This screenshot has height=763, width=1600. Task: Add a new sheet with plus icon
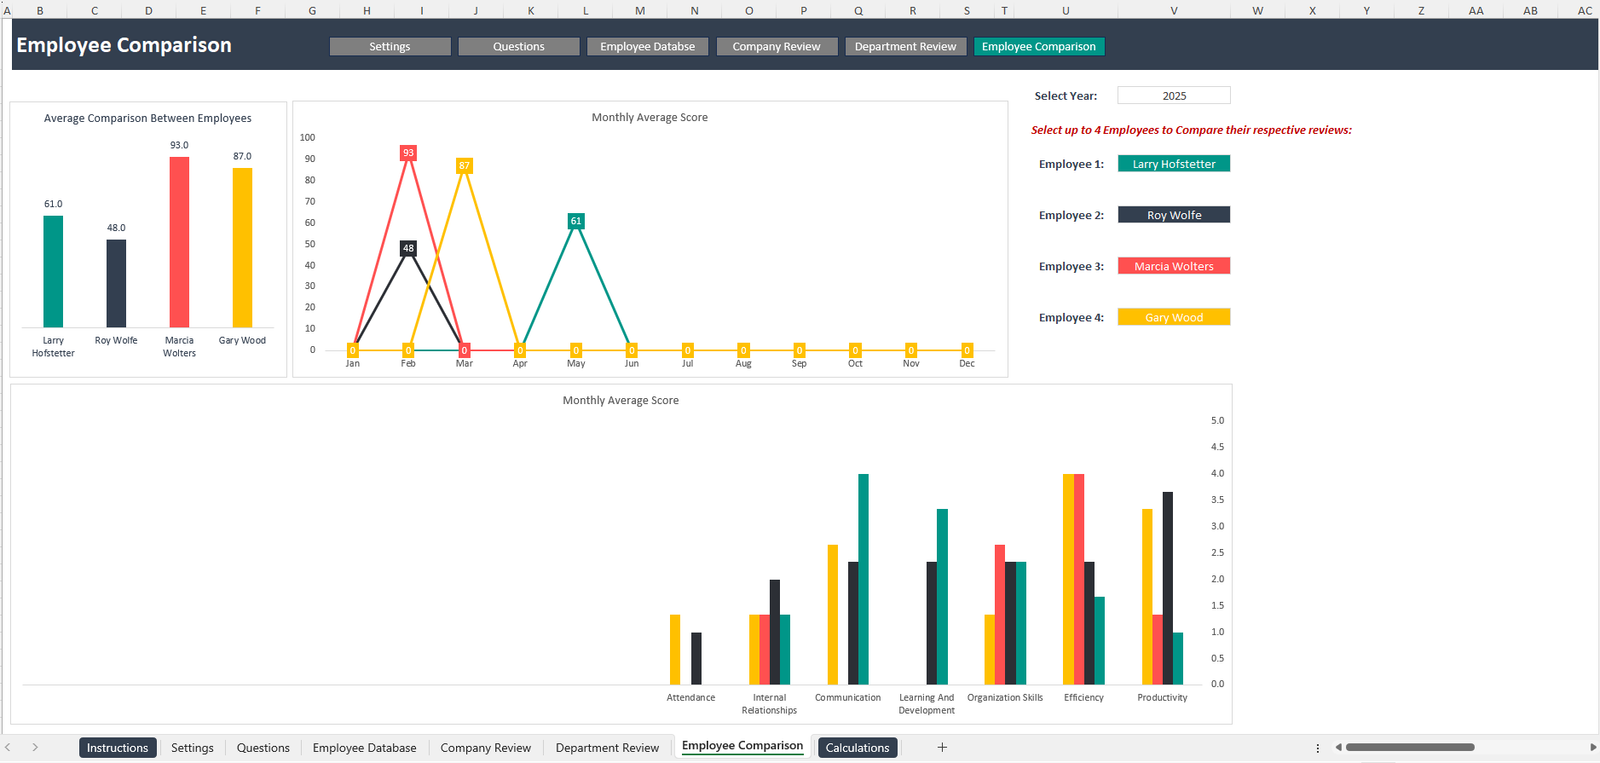(941, 747)
